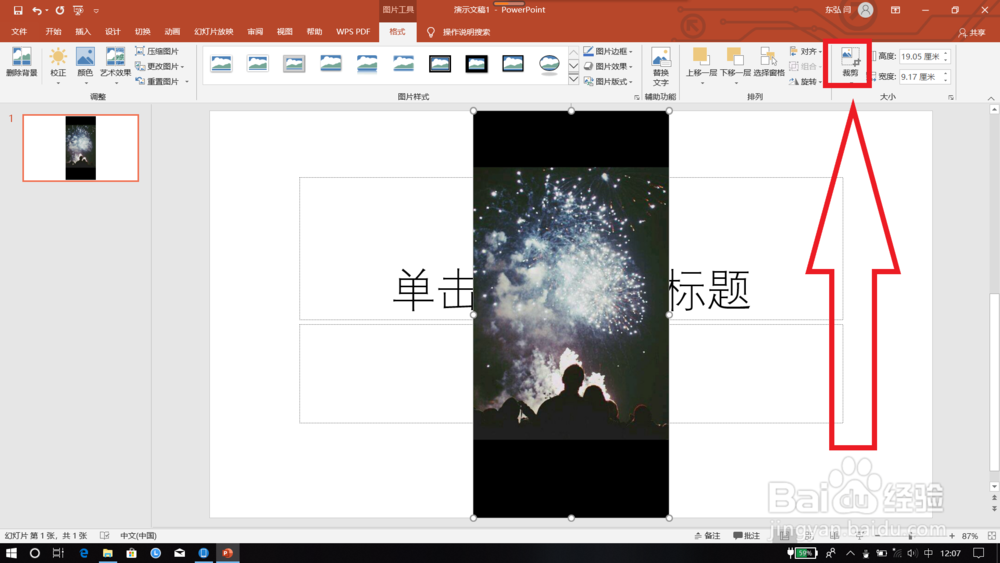1000x563 pixels.
Task: Collapse the ribbon chevron
Action: pyautogui.click(x=990, y=98)
